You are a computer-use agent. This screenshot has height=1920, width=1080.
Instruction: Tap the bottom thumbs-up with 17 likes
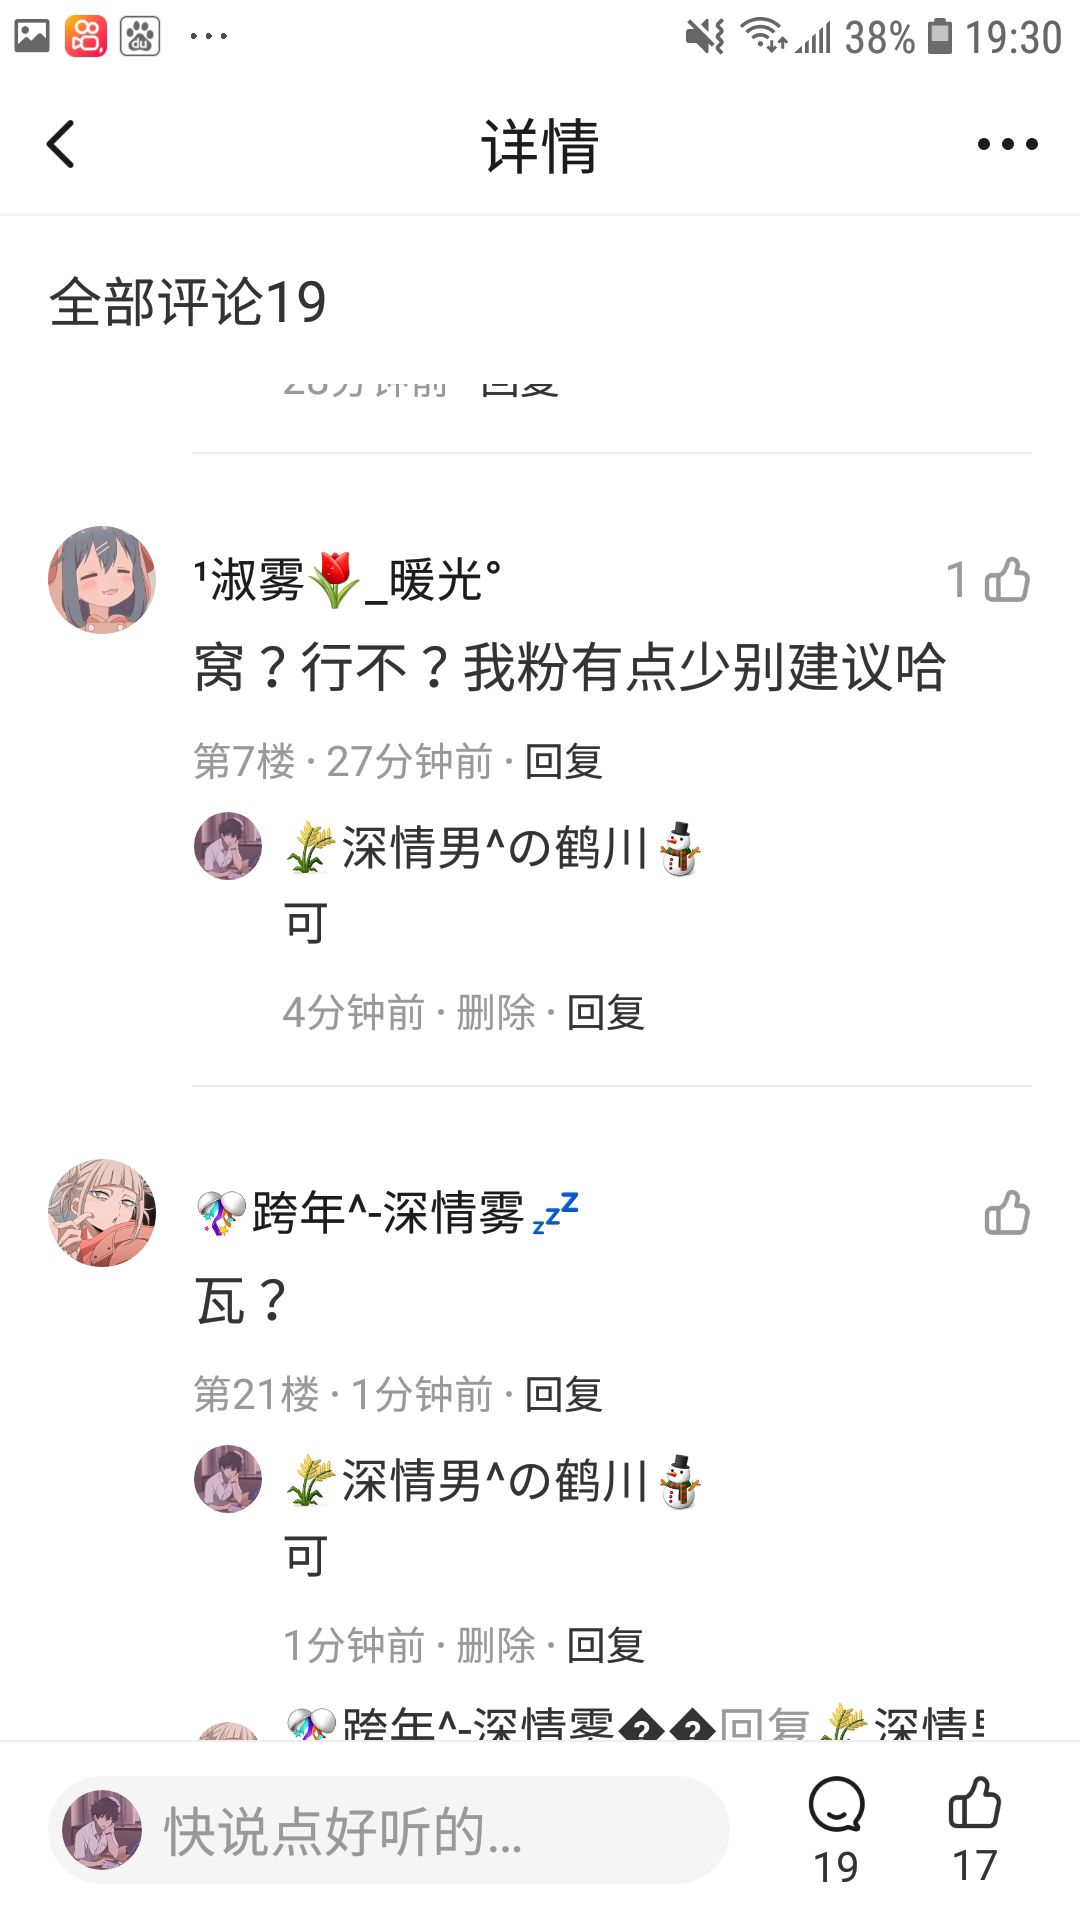pyautogui.click(x=974, y=1829)
